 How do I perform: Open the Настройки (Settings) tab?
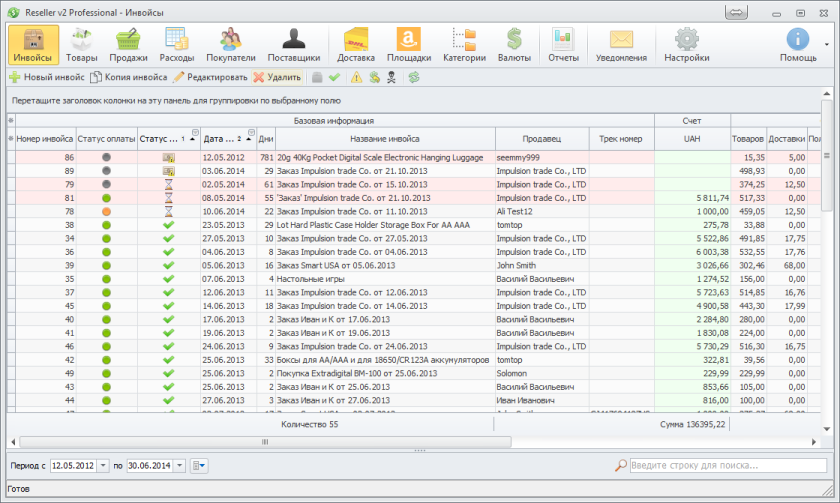point(686,45)
